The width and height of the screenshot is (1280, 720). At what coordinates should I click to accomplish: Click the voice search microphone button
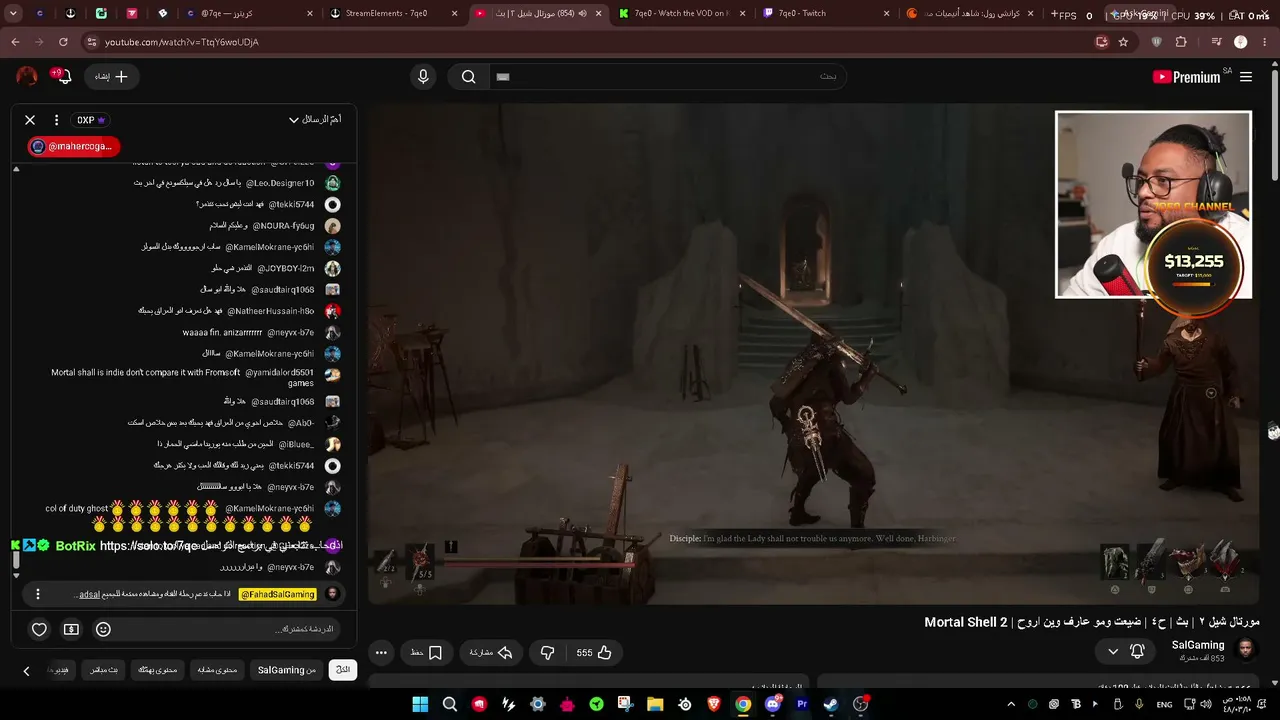[423, 77]
